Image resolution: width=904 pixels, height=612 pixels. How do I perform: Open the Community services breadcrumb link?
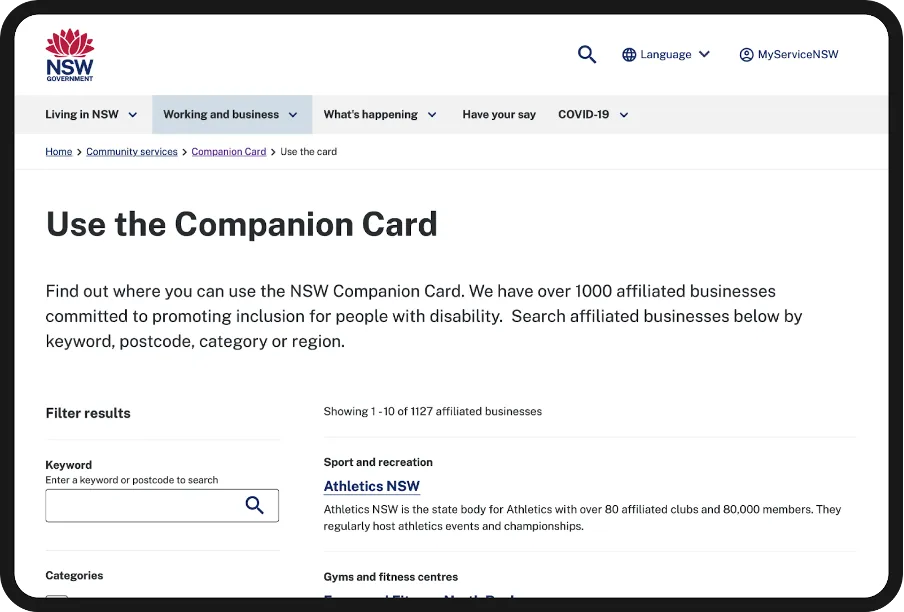point(131,151)
